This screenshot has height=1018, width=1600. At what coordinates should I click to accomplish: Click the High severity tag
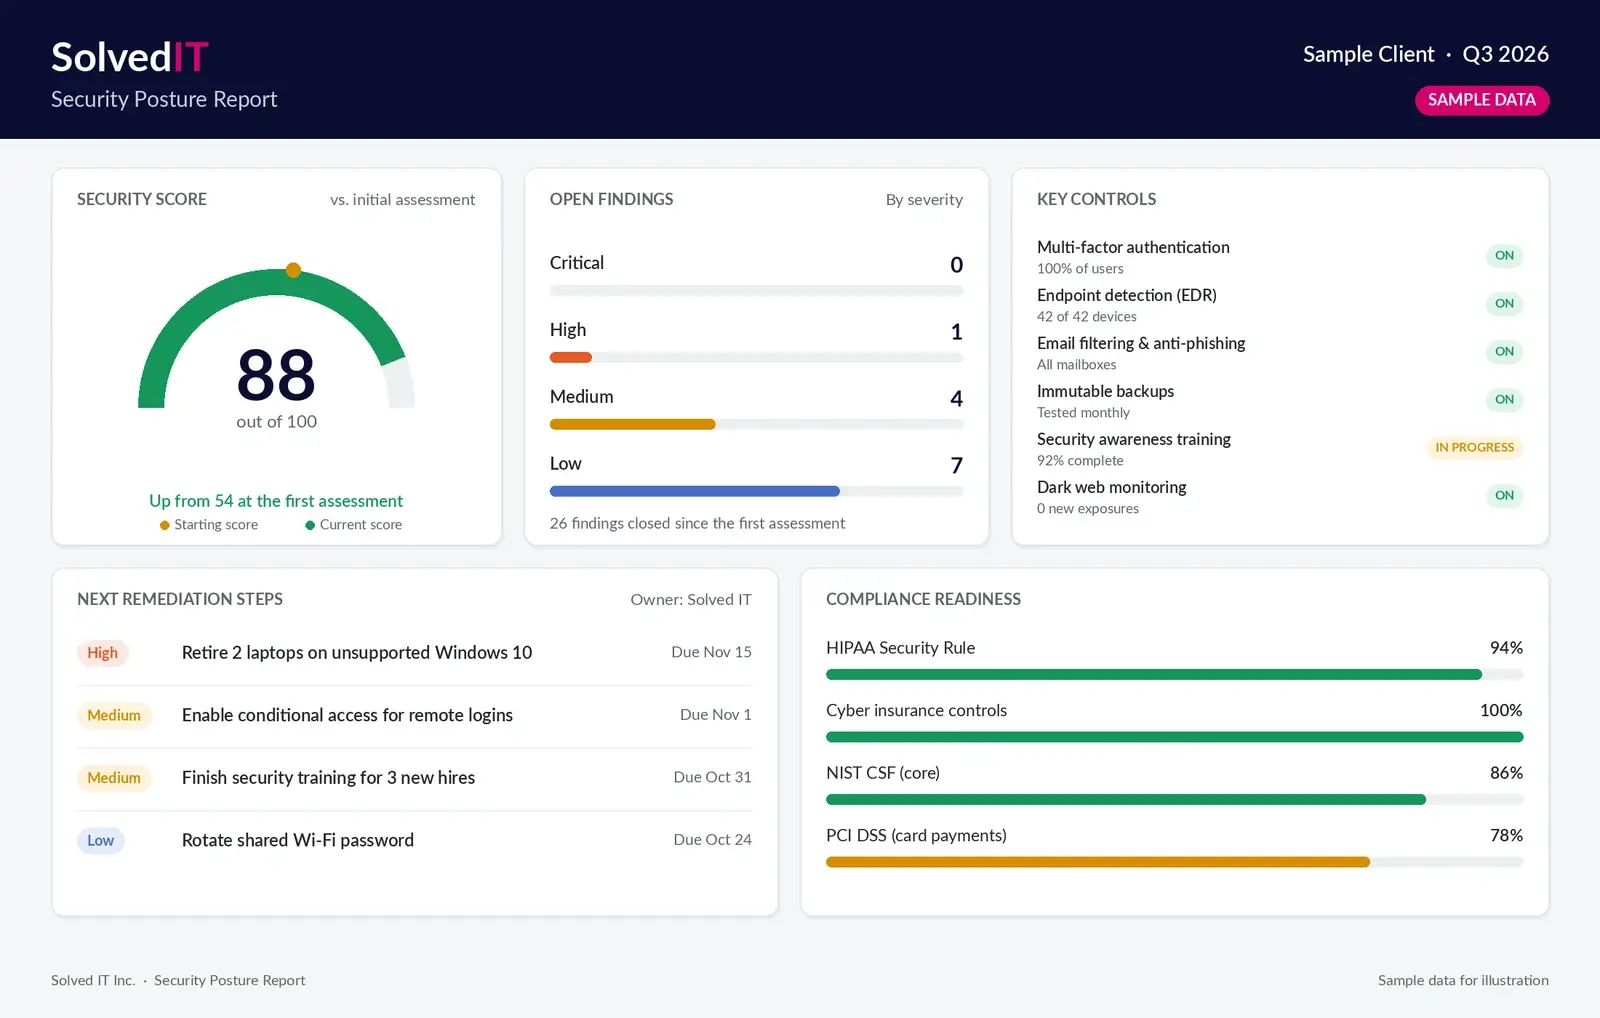[x=102, y=653]
